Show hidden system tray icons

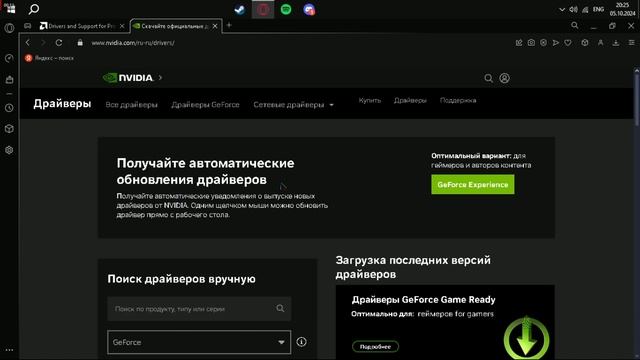(x=562, y=9)
